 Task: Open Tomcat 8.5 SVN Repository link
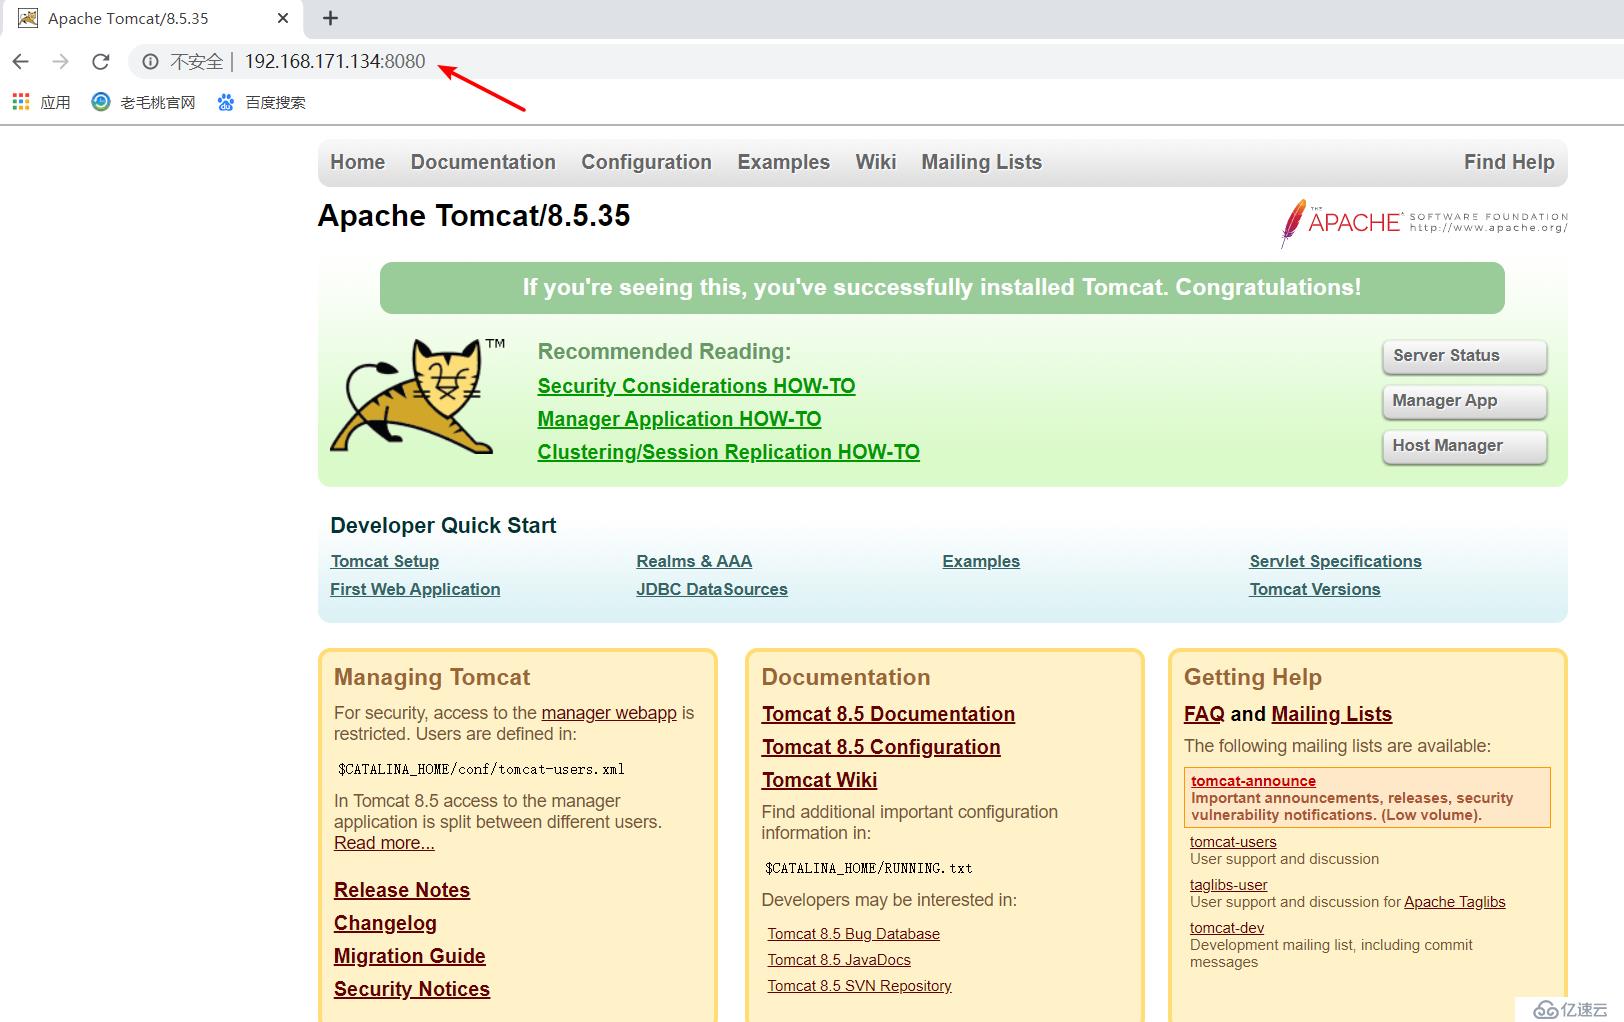coord(860,986)
